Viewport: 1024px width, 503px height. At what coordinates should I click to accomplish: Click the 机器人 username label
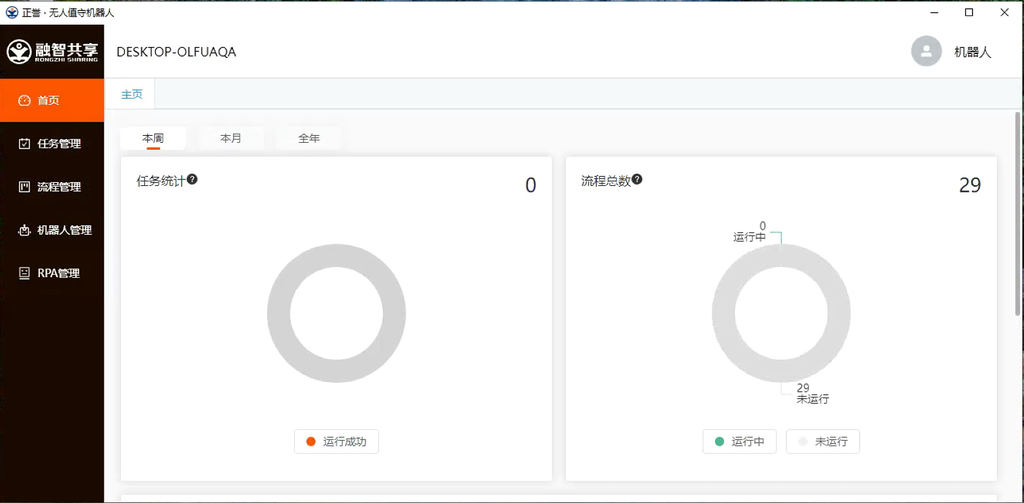[x=972, y=52]
